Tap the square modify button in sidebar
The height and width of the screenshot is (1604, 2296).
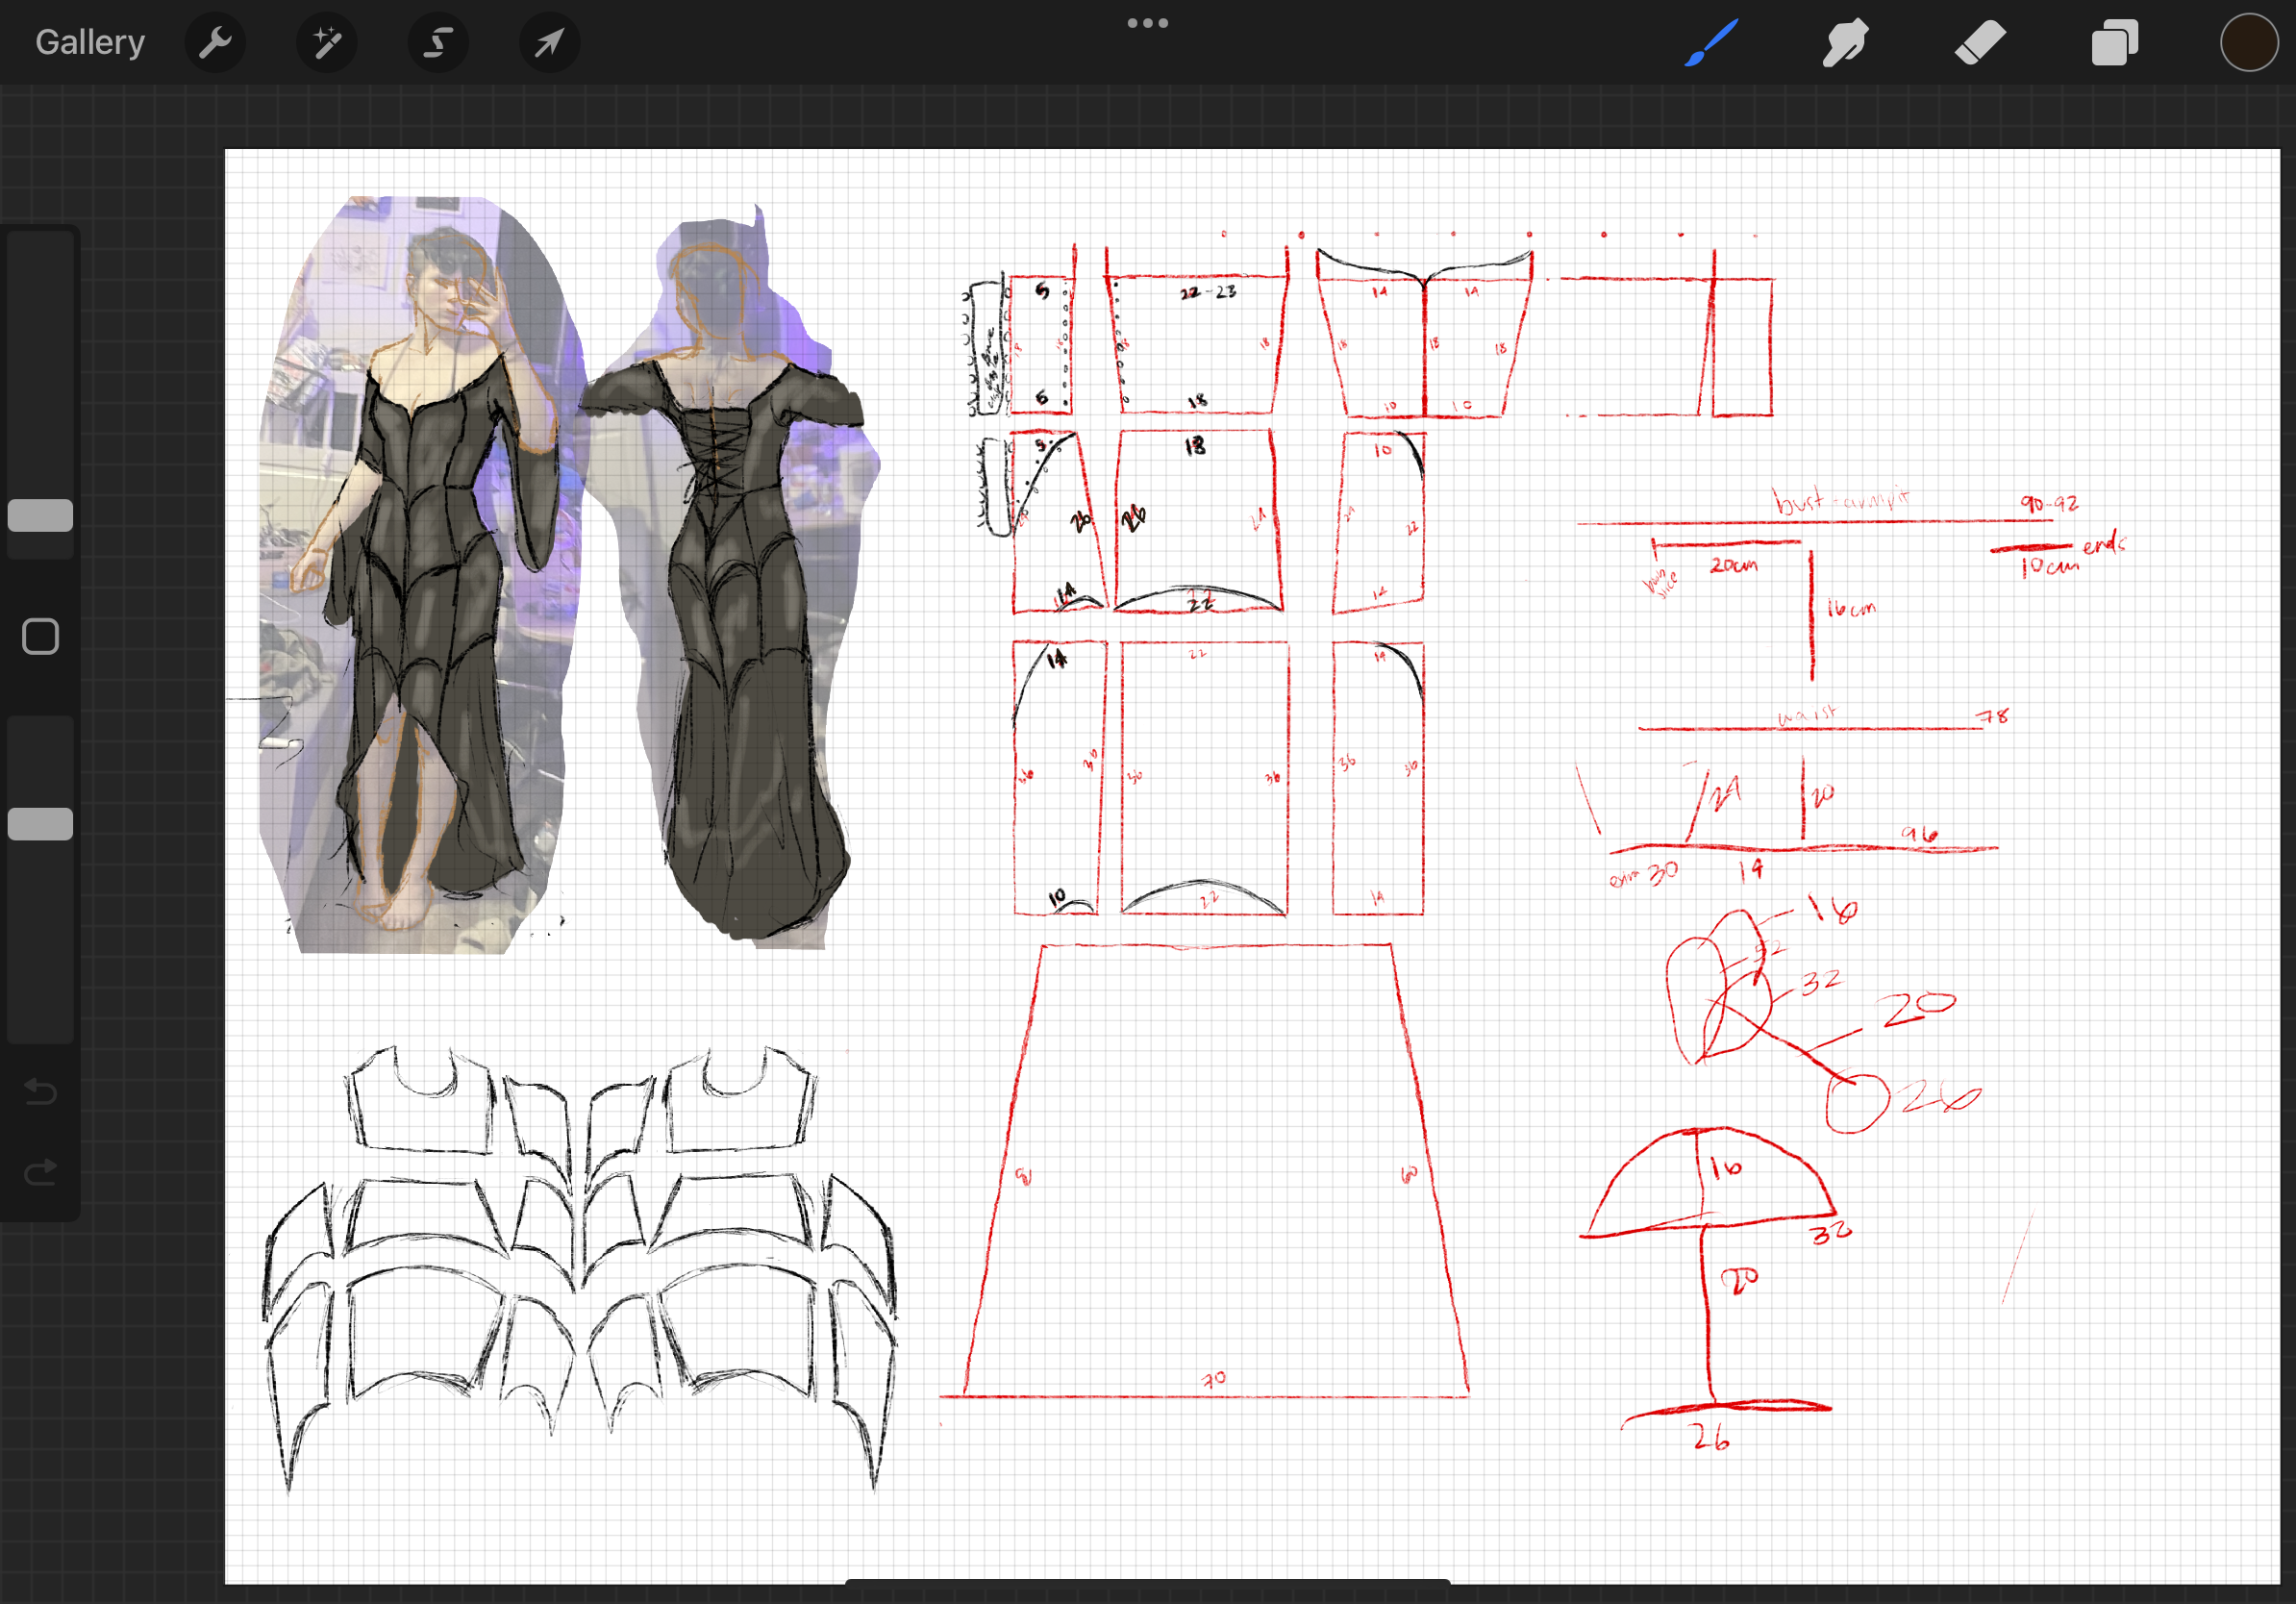pos(40,636)
